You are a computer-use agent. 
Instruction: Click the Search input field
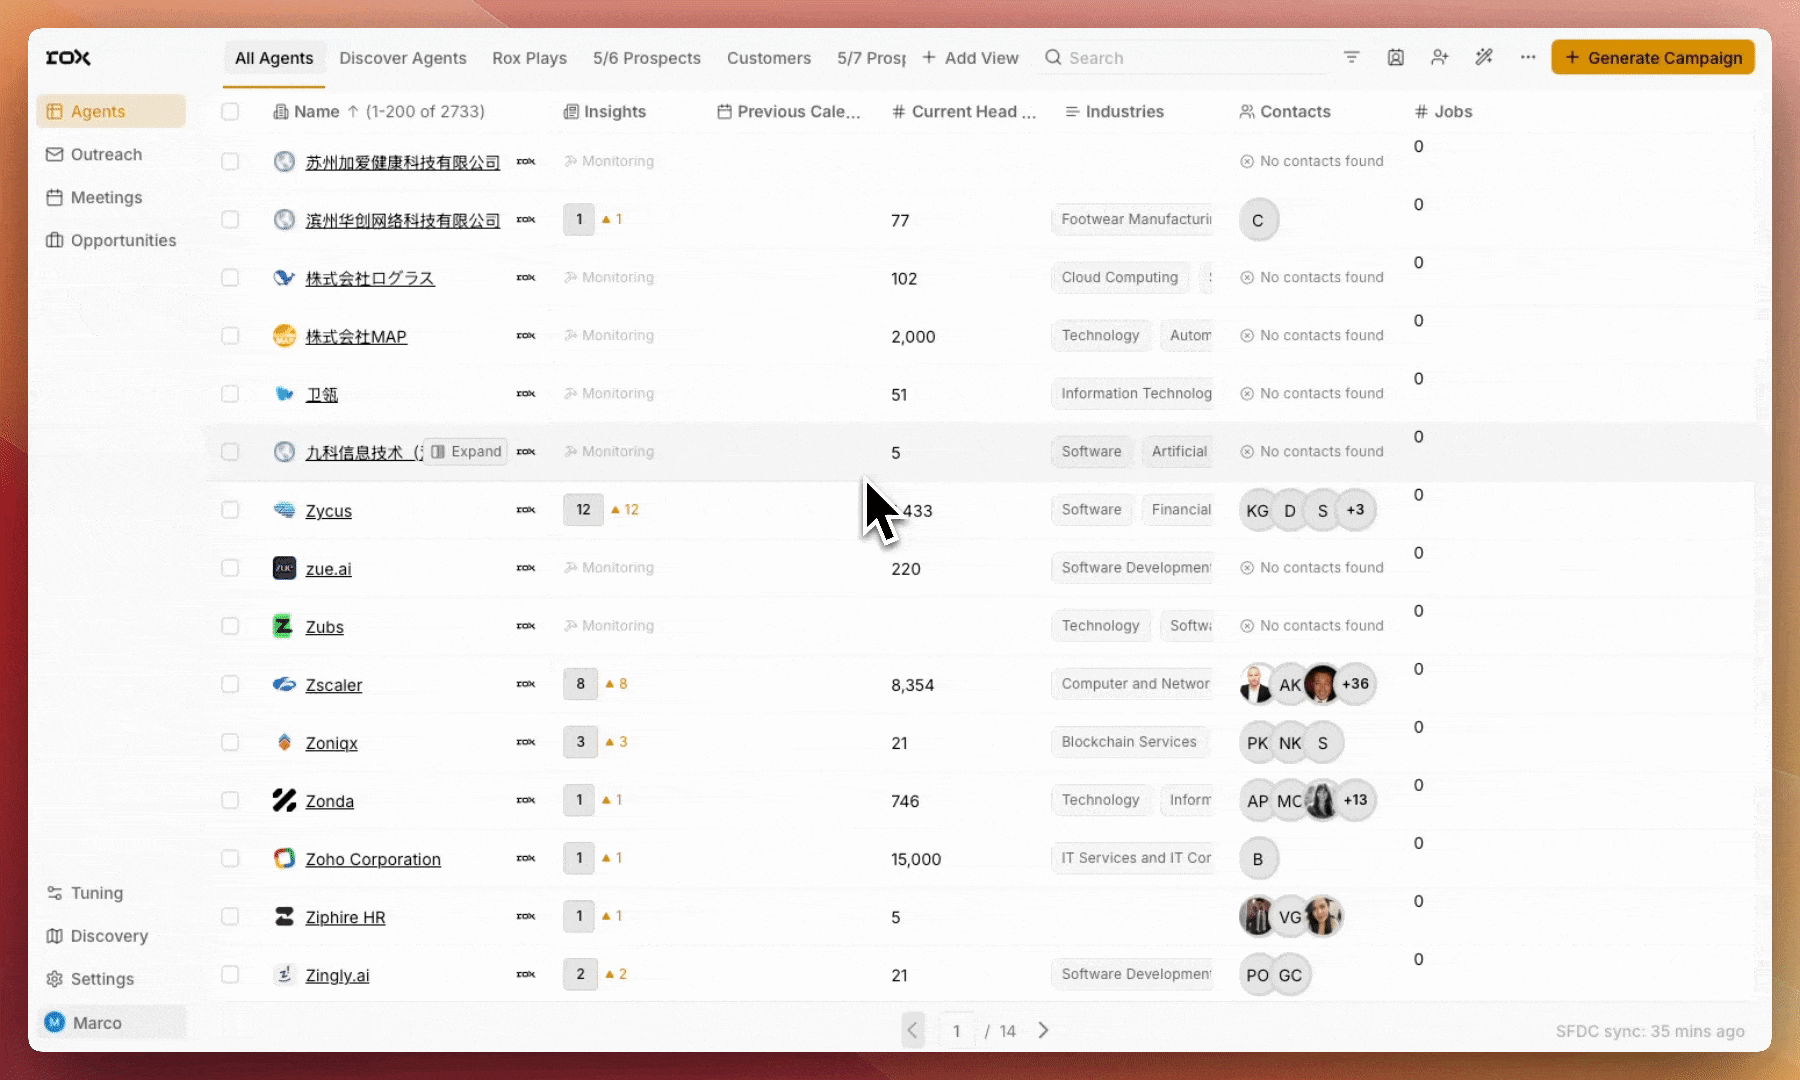tap(1180, 58)
